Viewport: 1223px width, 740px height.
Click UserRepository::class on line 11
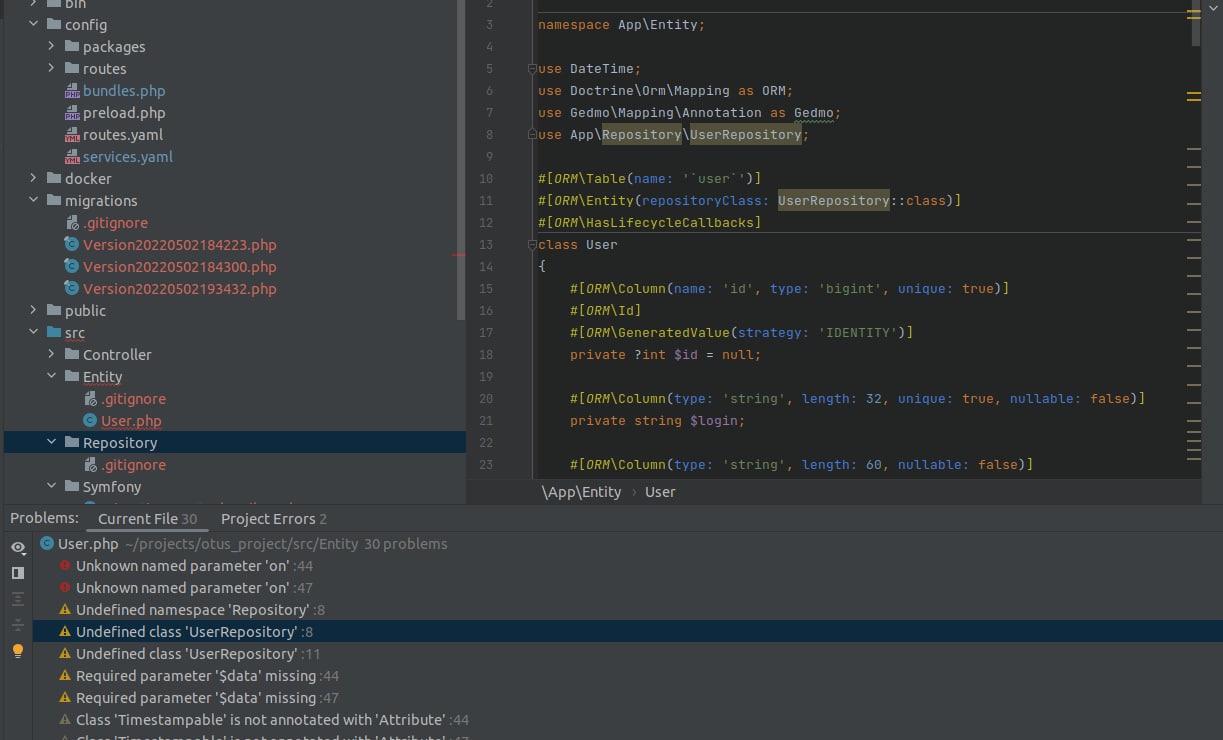pyautogui.click(x=862, y=201)
